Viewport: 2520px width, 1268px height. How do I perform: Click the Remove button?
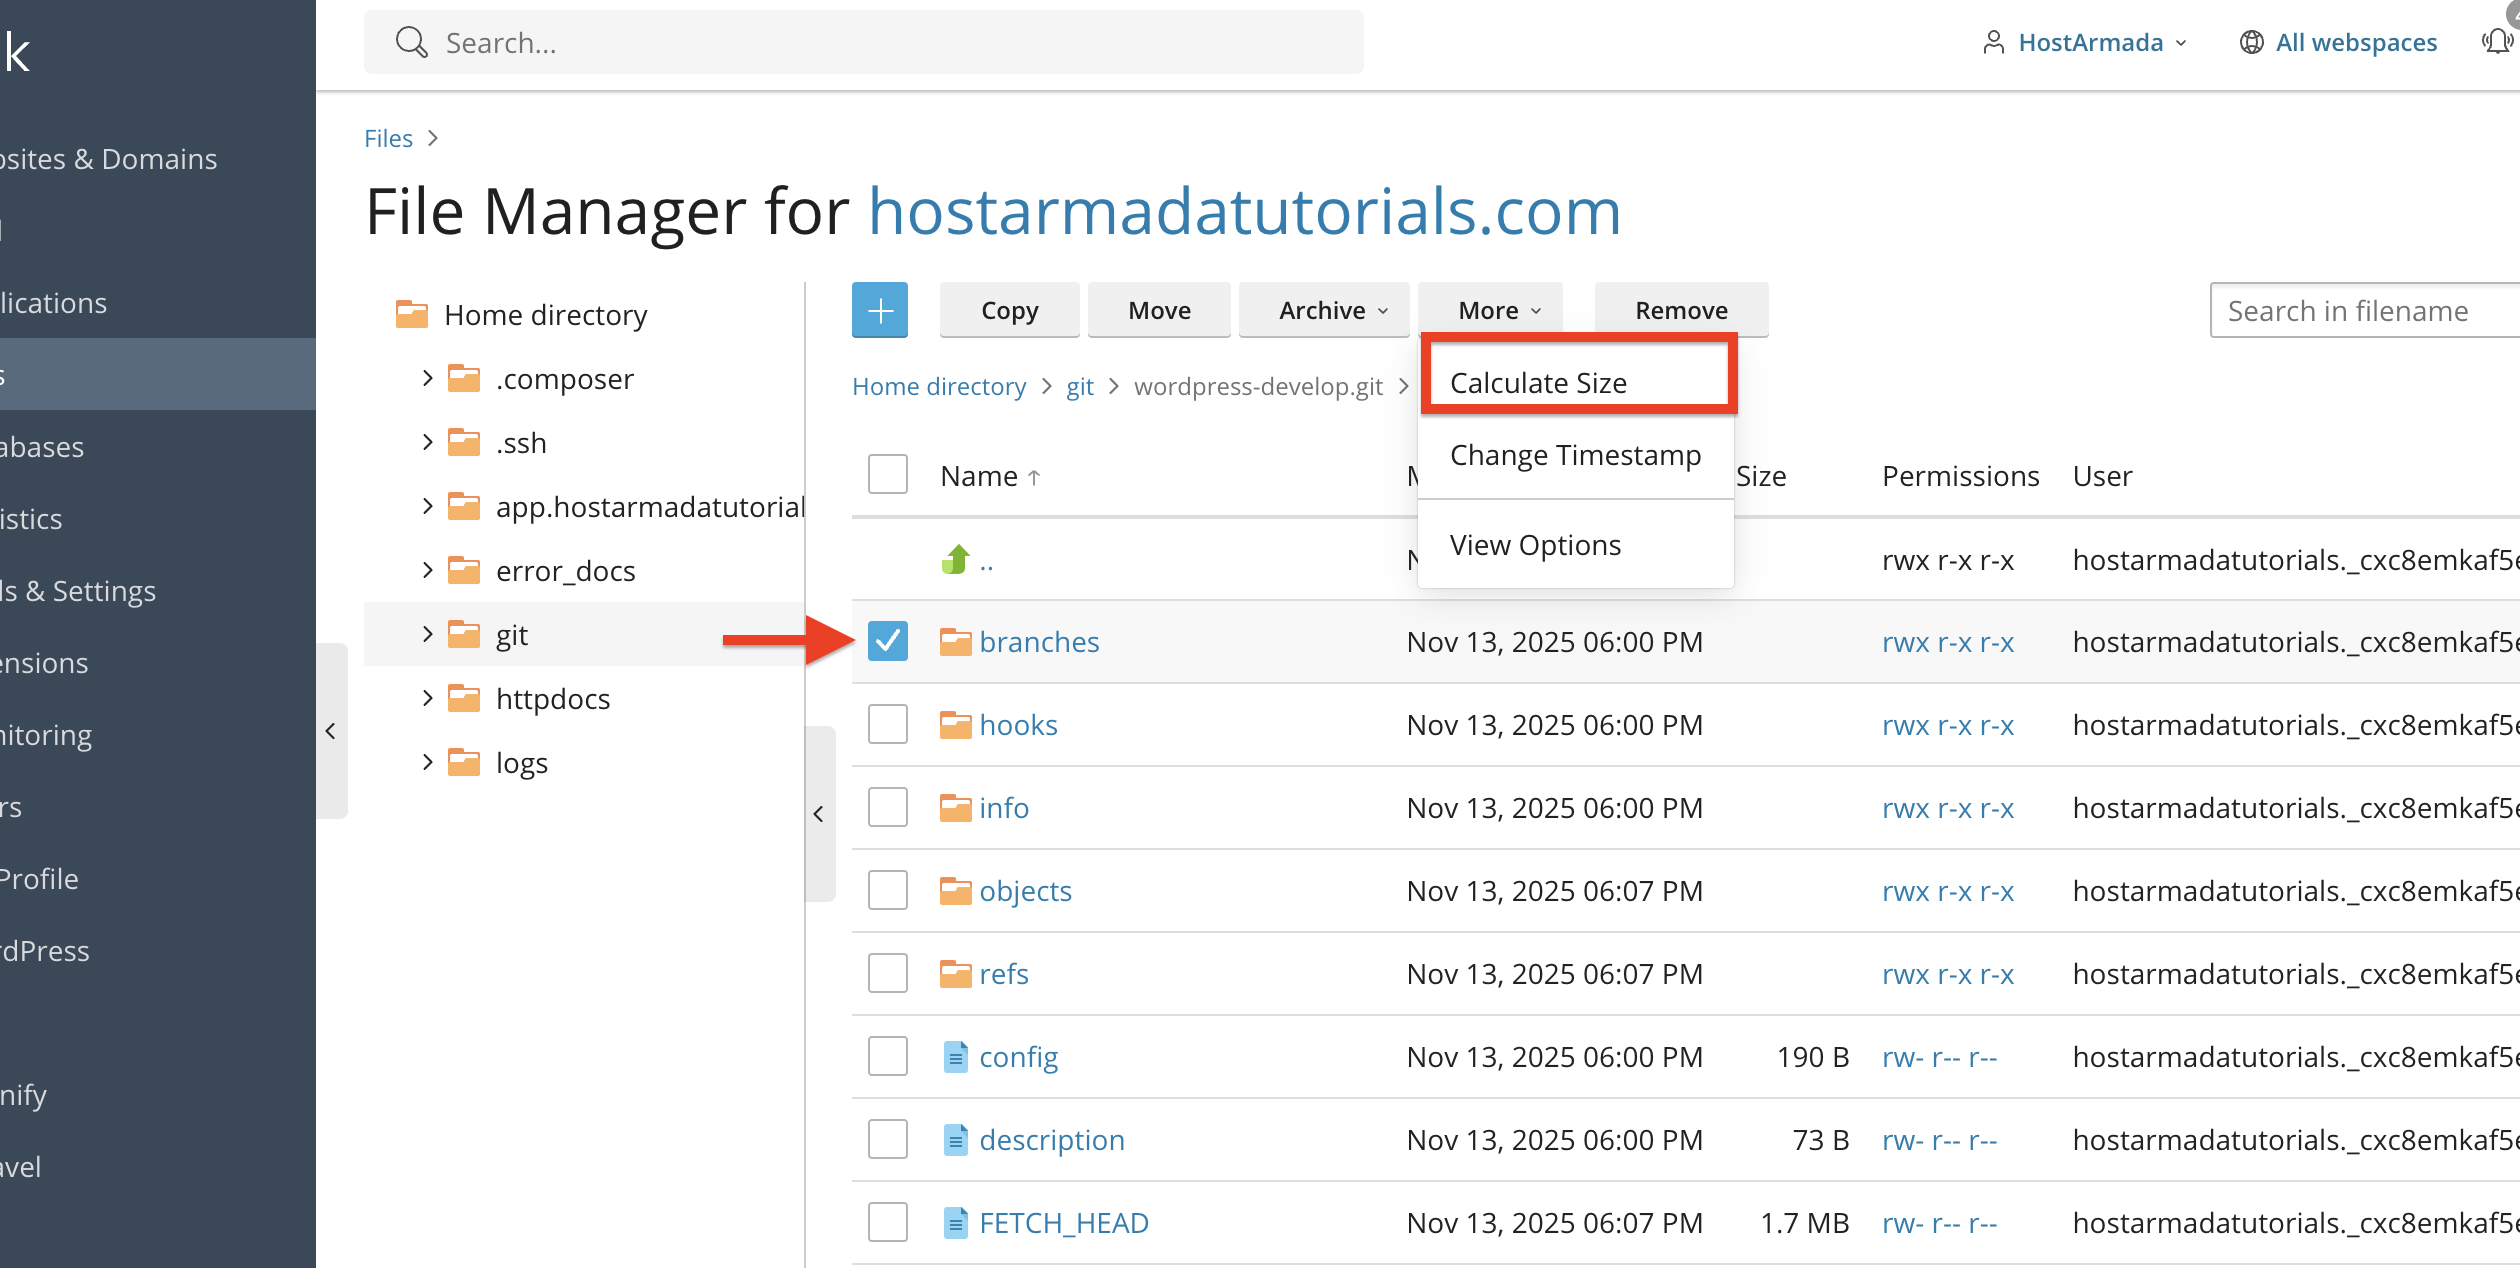click(x=1681, y=310)
